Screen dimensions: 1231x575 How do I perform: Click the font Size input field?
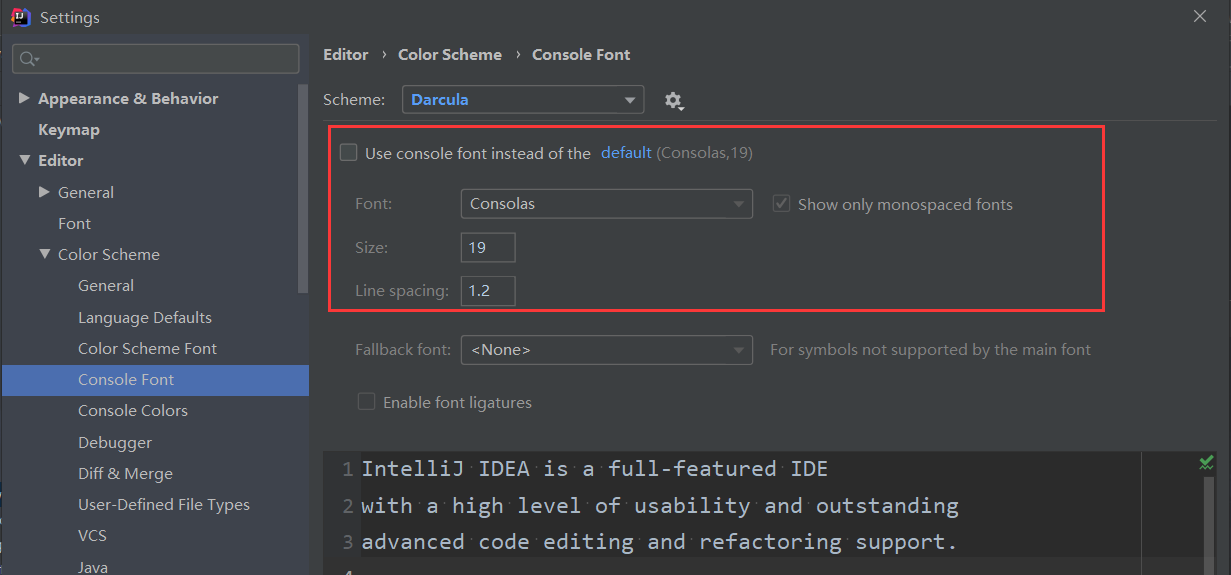pyautogui.click(x=488, y=248)
